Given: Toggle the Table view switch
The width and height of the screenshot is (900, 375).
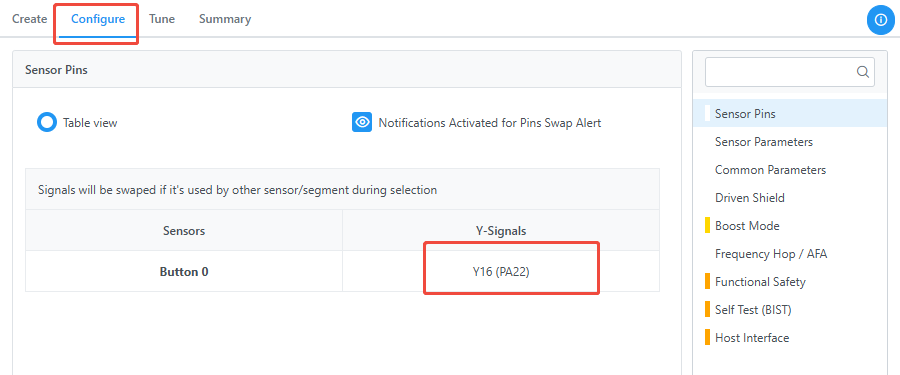Looking at the screenshot, I should [x=47, y=122].
